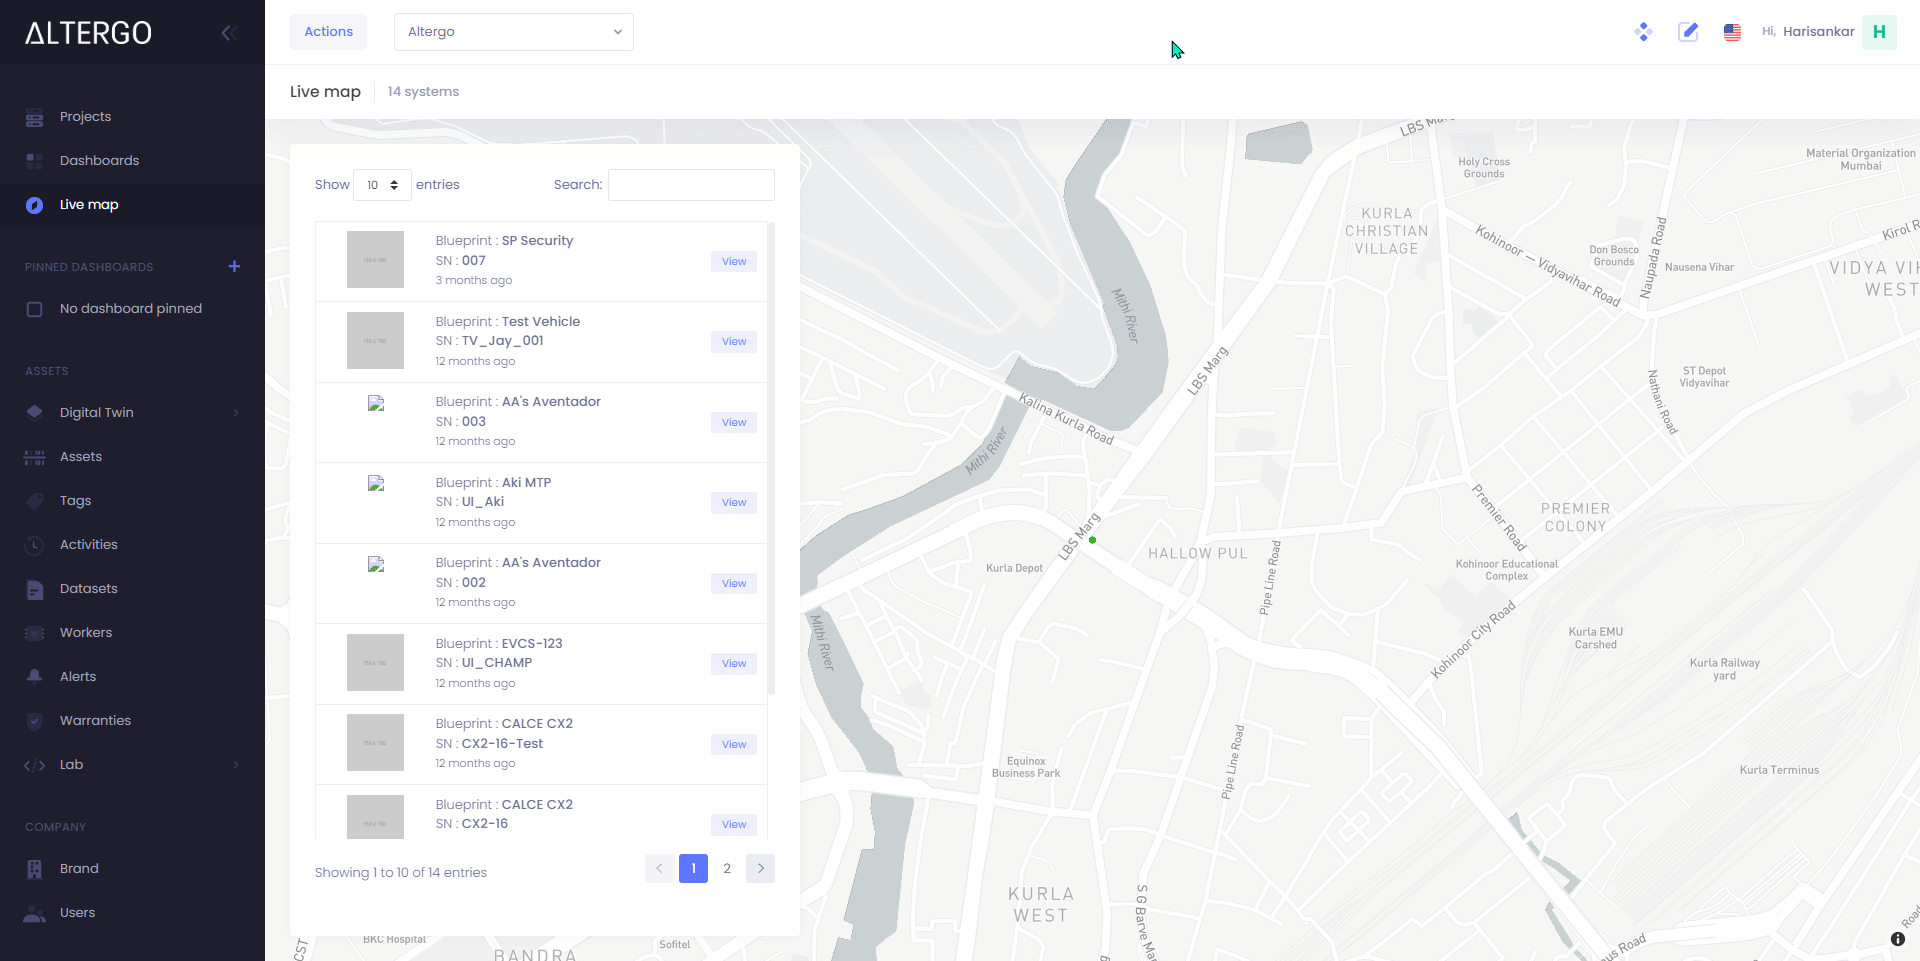Open the blue diamond apps icon
1920x961 pixels.
[x=1643, y=32]
